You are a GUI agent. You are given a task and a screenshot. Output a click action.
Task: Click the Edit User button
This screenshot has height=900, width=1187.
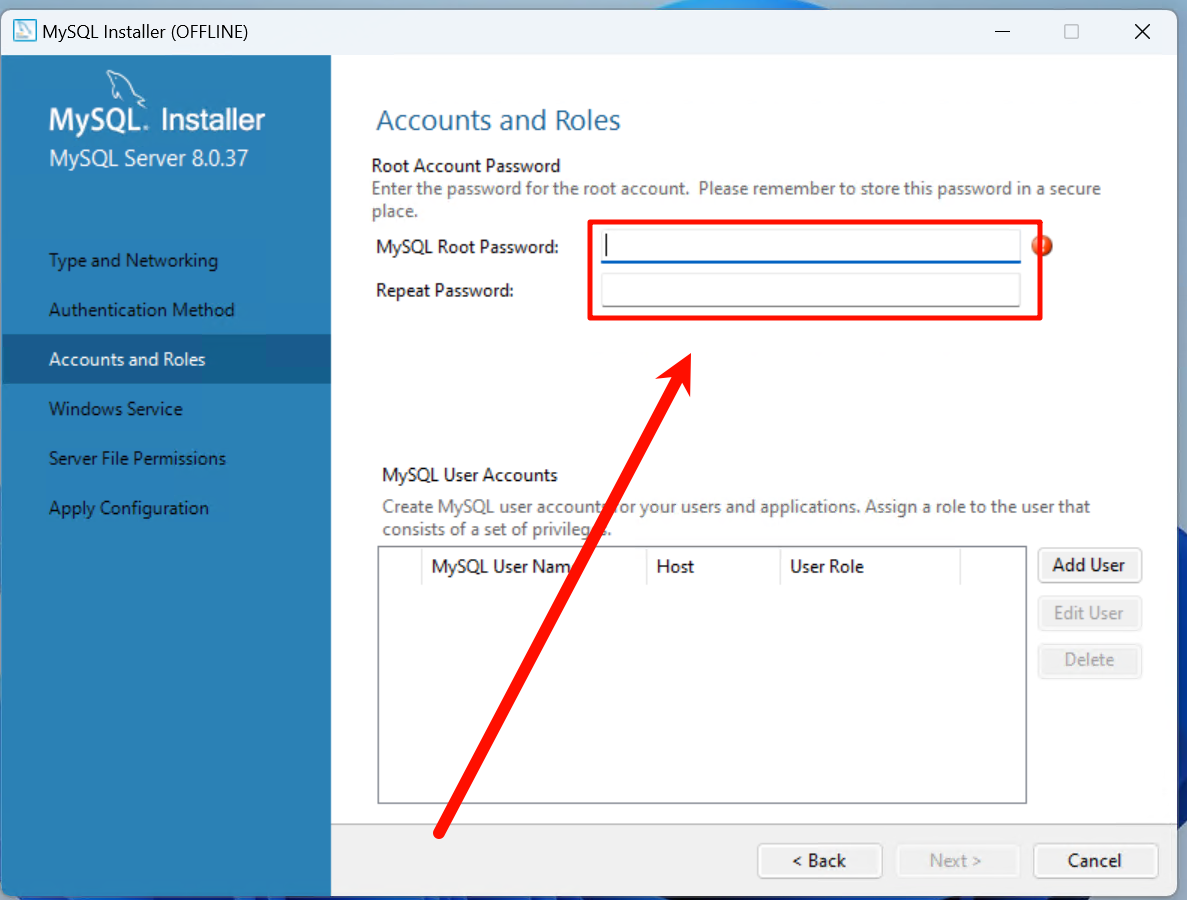1089,613
